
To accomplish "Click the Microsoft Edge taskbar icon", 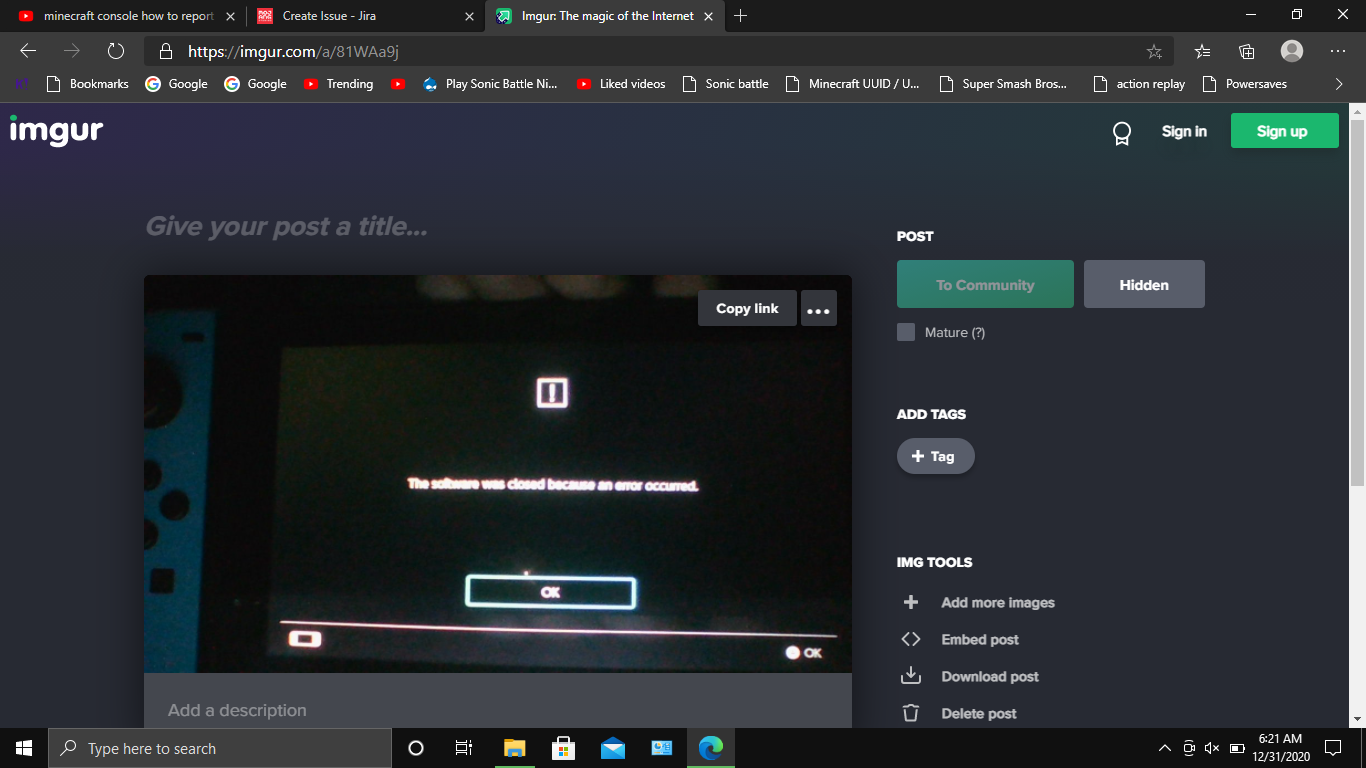I will coord(711,748).
